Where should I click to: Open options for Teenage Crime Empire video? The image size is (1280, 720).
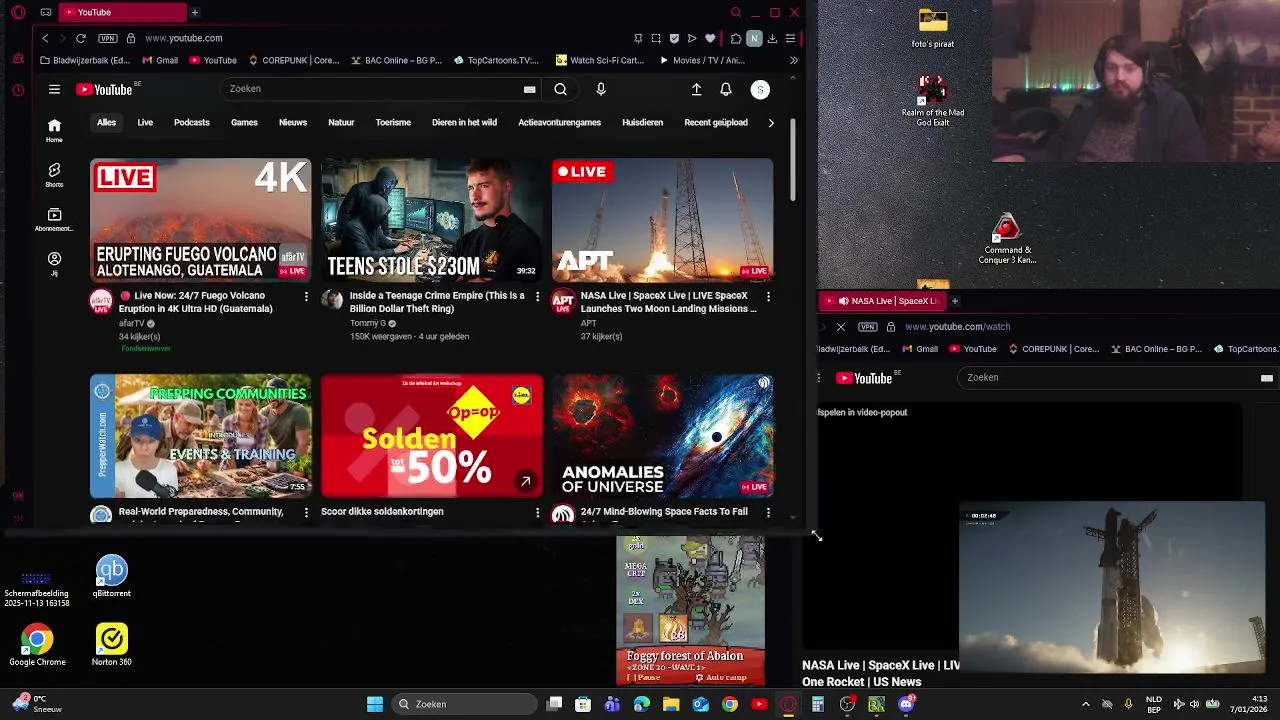537,297
